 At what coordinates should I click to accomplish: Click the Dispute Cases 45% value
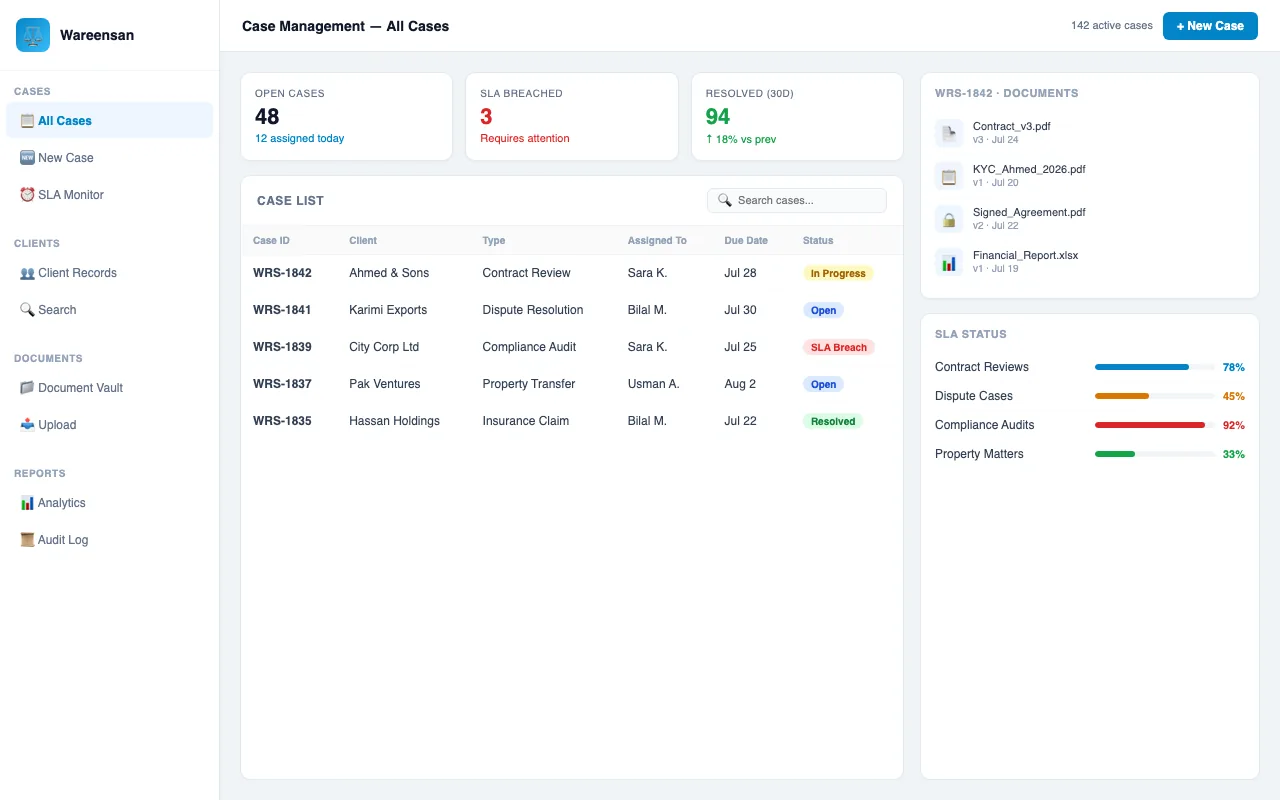1234,396
